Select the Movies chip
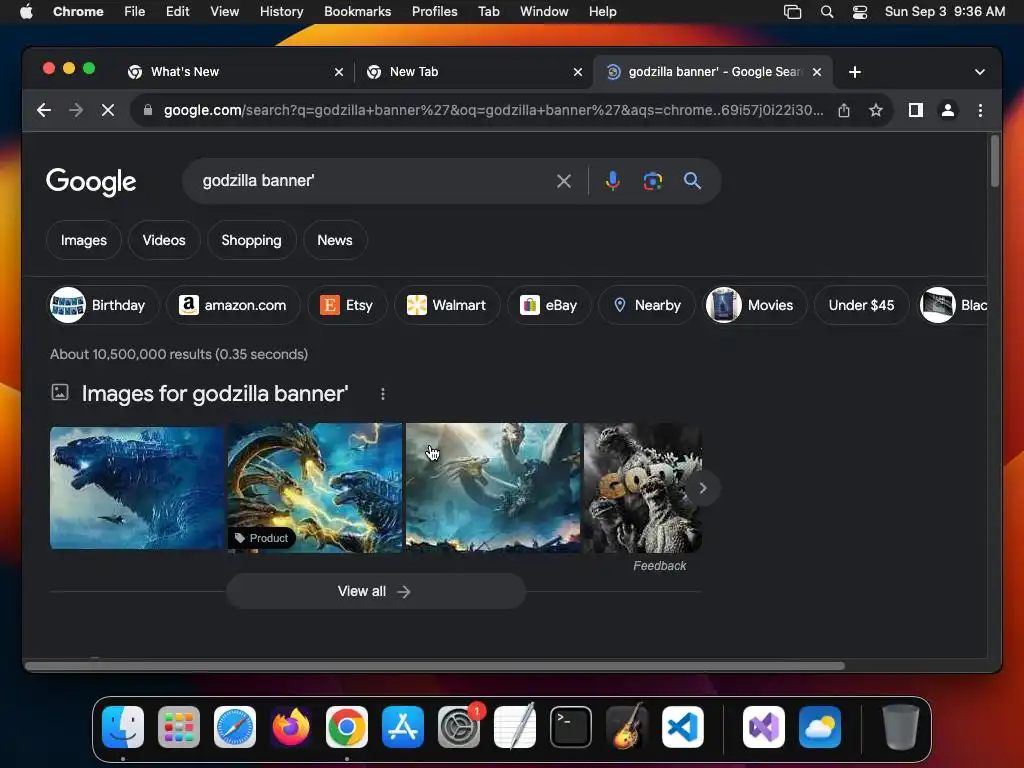1024x768 pixels. pyautogui.click(x=754, y=305)
